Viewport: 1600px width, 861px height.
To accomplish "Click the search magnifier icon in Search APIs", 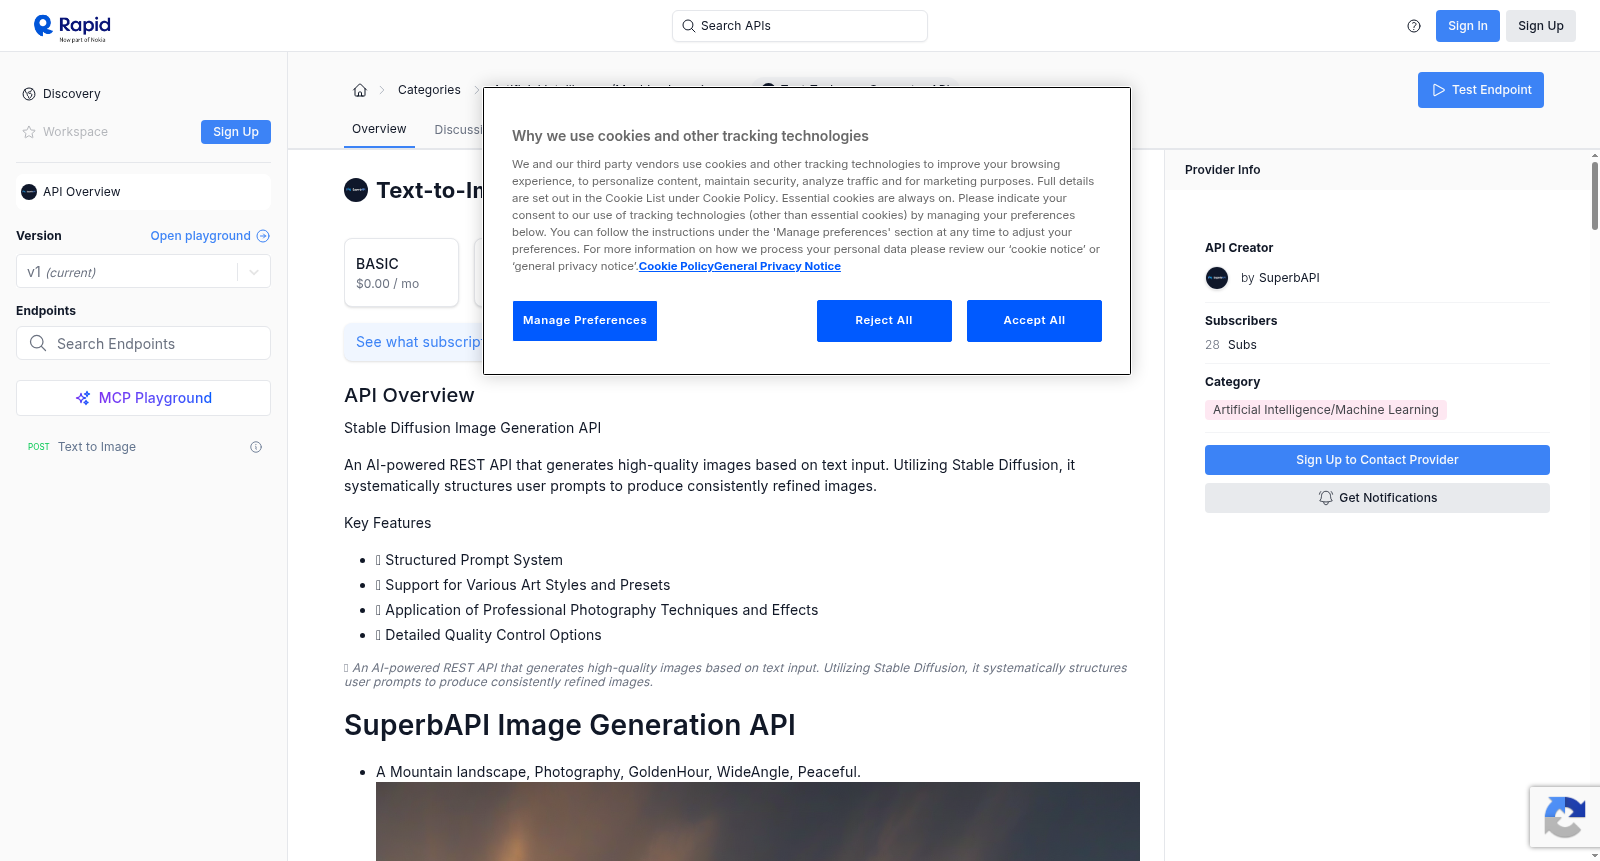I will pos(688,26).
